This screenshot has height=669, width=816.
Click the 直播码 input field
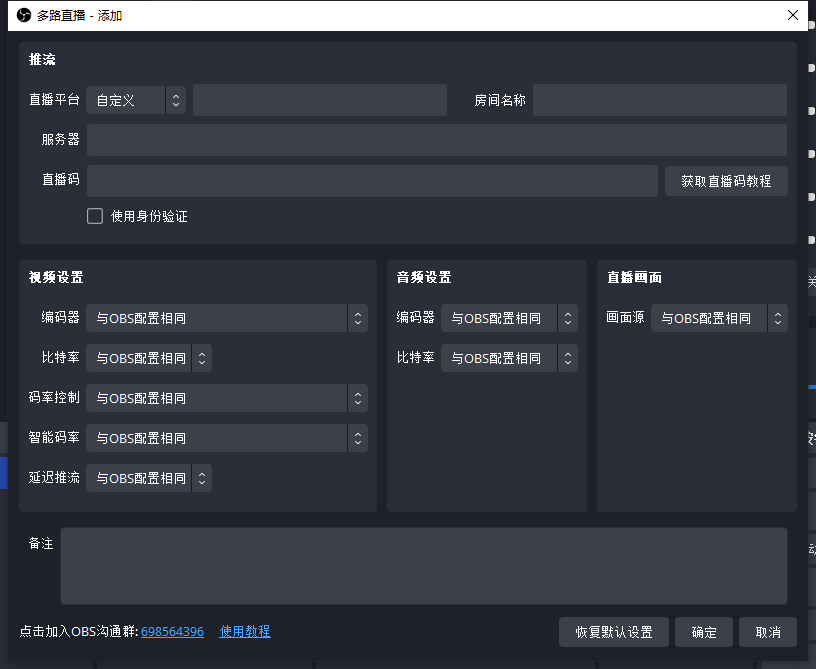372,181
